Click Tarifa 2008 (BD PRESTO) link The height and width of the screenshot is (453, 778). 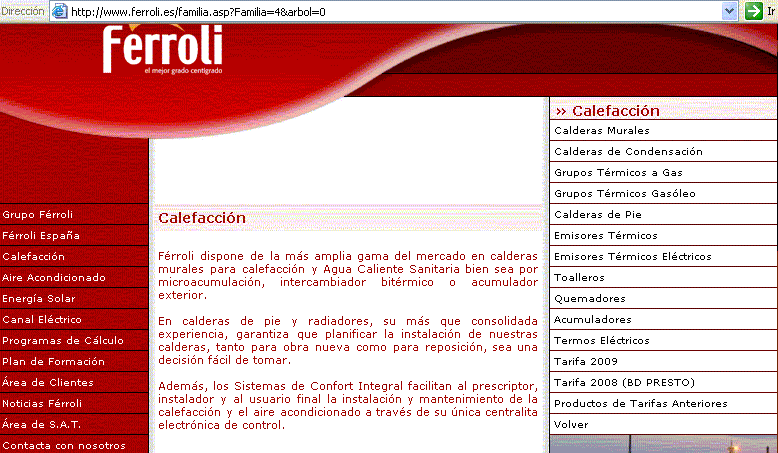[624, 383]
